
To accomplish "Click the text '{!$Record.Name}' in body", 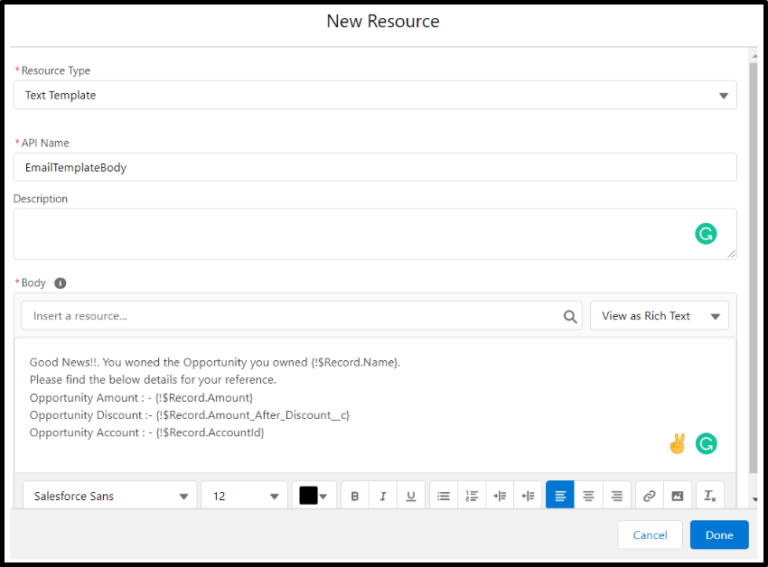I will tap(355, 362).
